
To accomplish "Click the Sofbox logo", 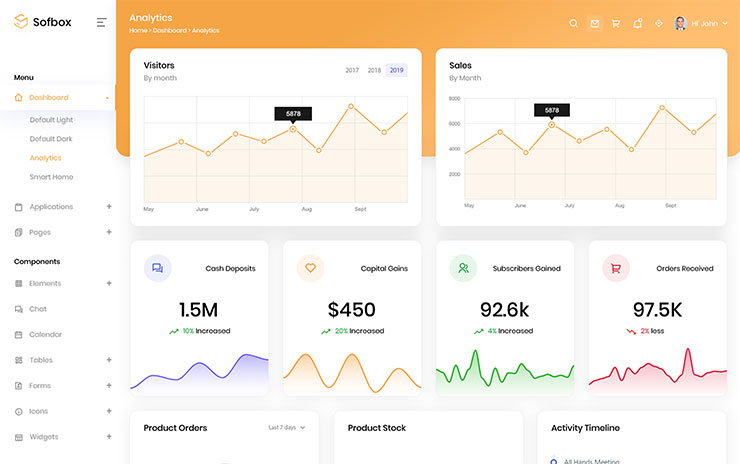I will [44, 21].
